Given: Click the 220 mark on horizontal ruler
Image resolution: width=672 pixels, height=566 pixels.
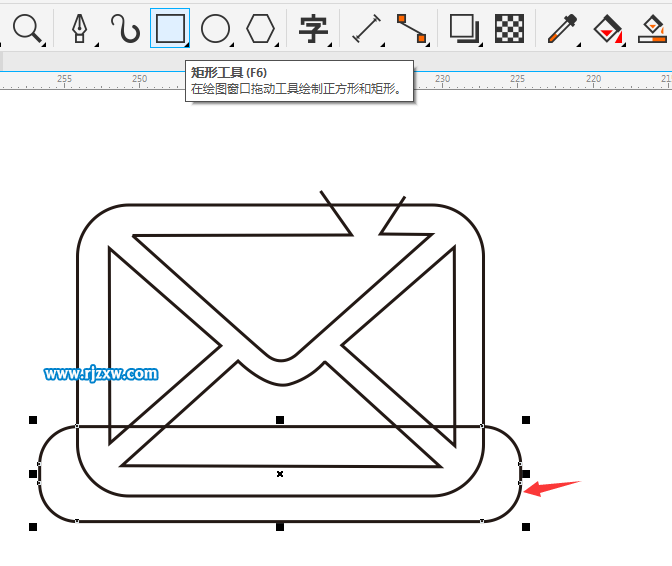Looking at the screenshot, I should coord(594,79).
